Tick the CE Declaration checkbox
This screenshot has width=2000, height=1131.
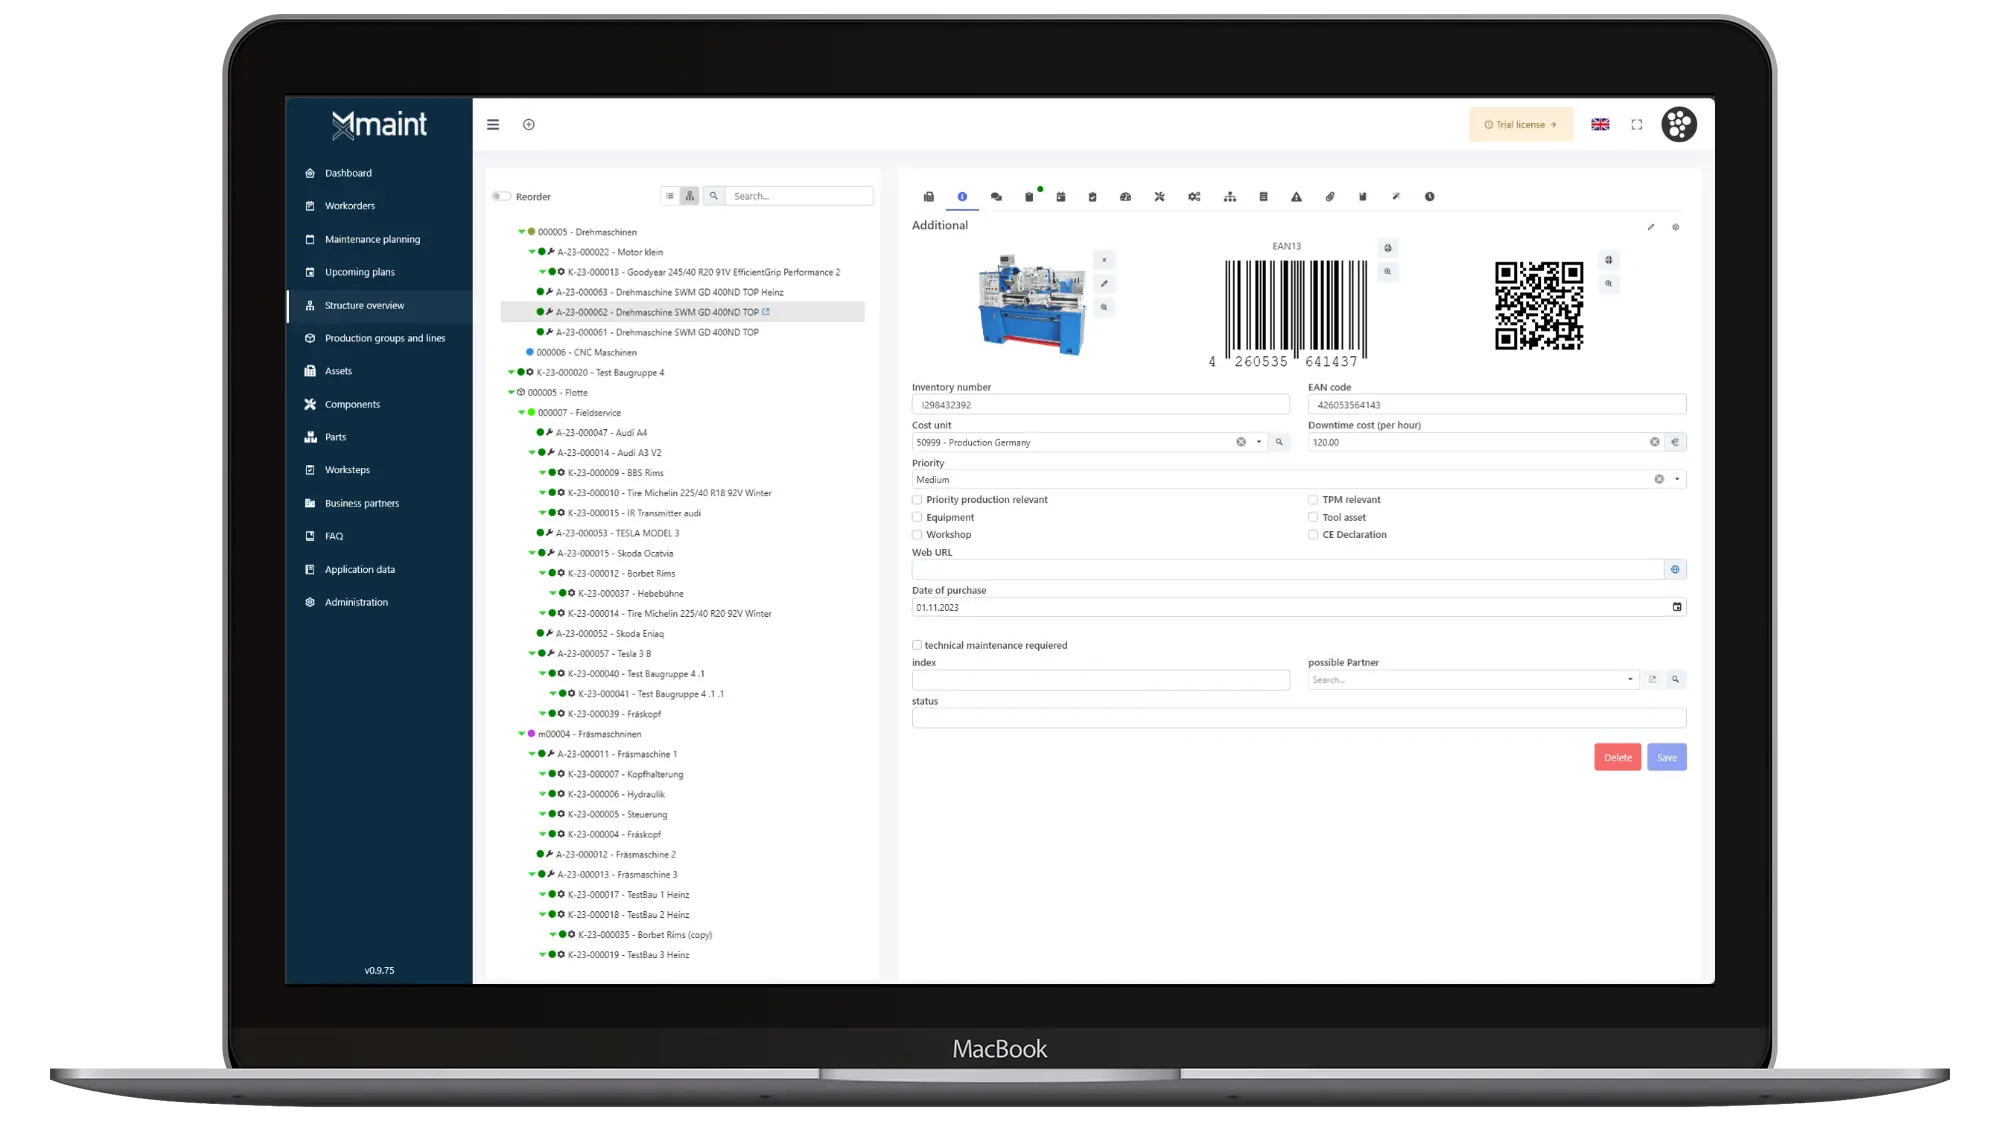(1313, 535)
